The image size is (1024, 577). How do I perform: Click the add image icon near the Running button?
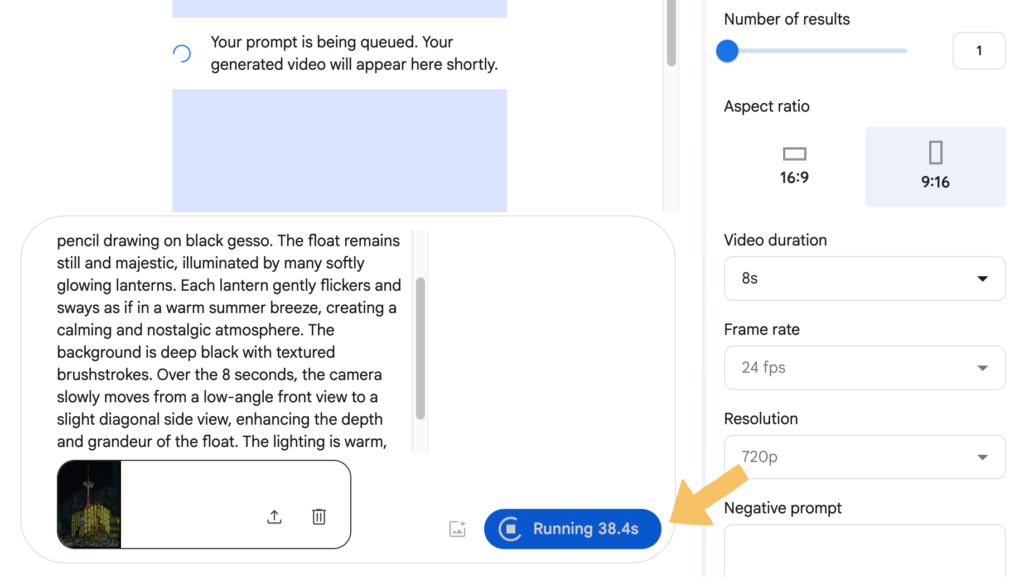tap(457, 529)
